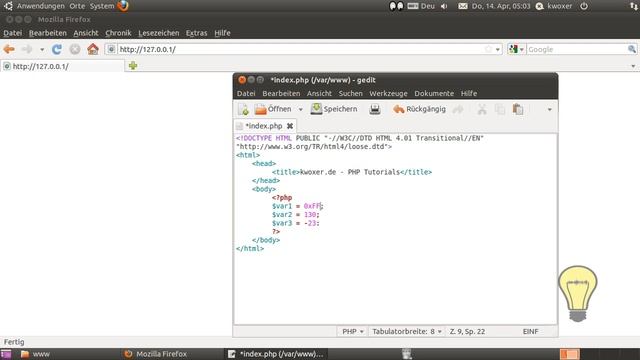This screenshot has height=360, width=640.
Task: Switch workspace using bottom panel switcher
Action: 569,354
